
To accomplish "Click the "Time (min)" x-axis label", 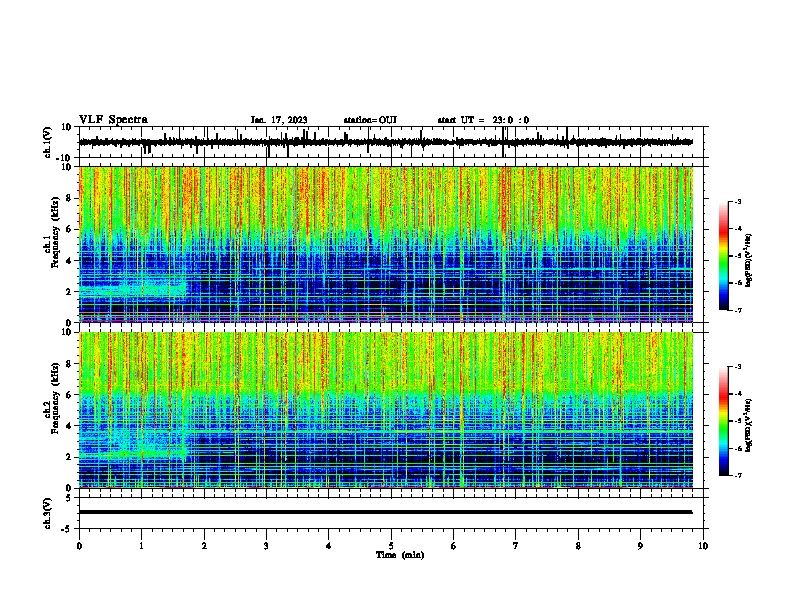I will point(400,555).
